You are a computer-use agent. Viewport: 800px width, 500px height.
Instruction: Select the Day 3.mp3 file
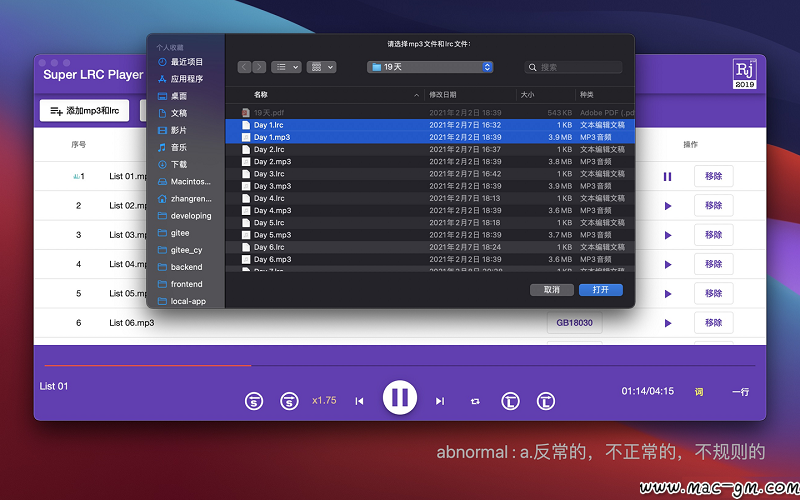tap(430, 186)
